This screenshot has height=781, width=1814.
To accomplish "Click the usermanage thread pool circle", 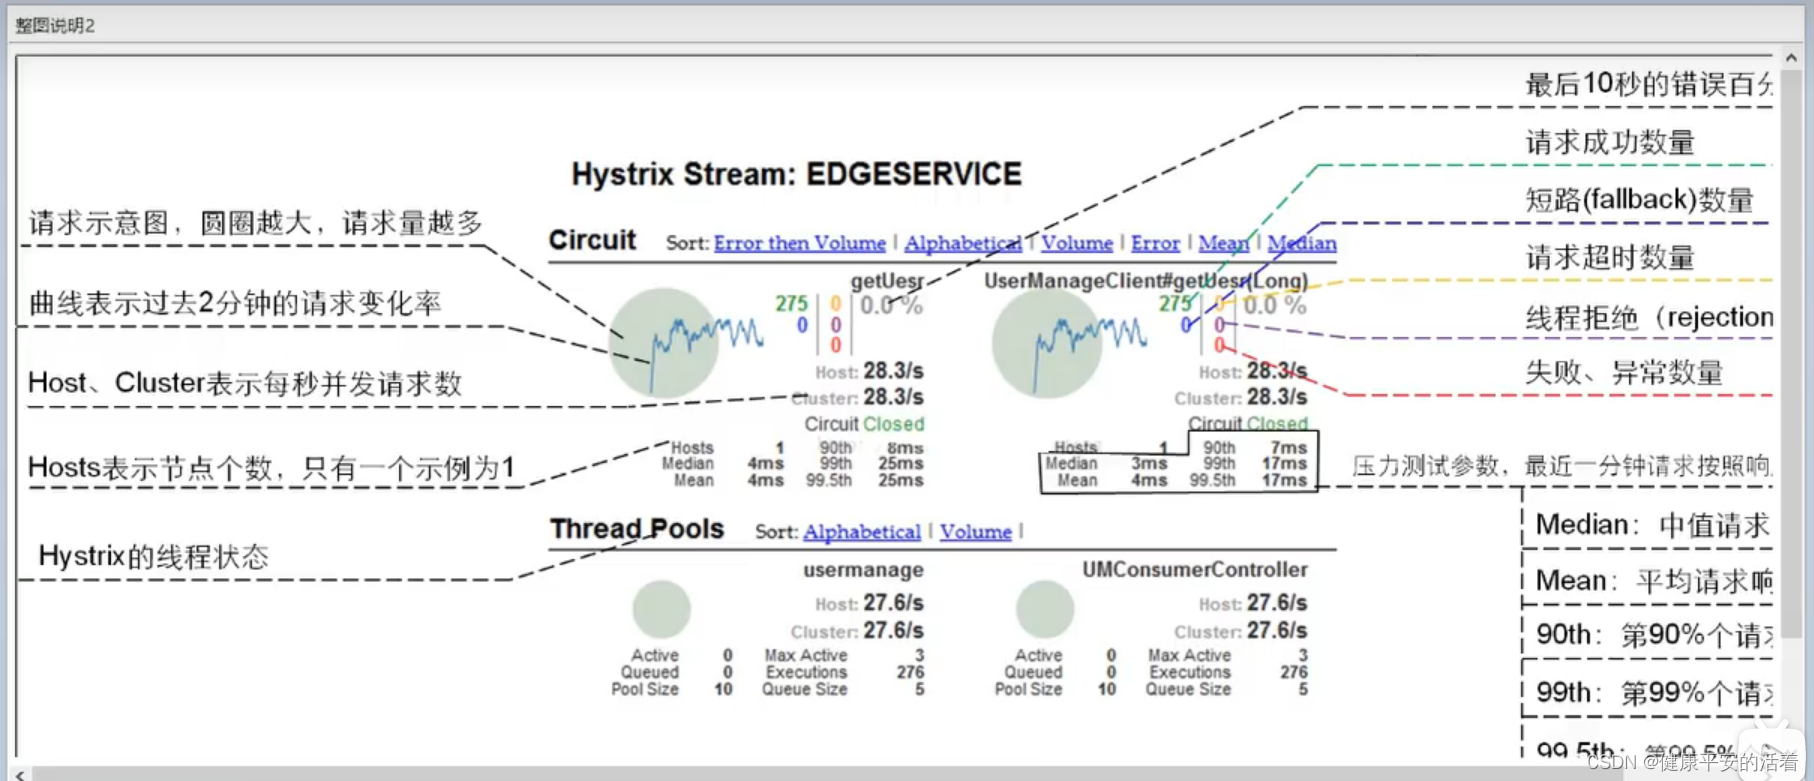I will click(661, 609).
